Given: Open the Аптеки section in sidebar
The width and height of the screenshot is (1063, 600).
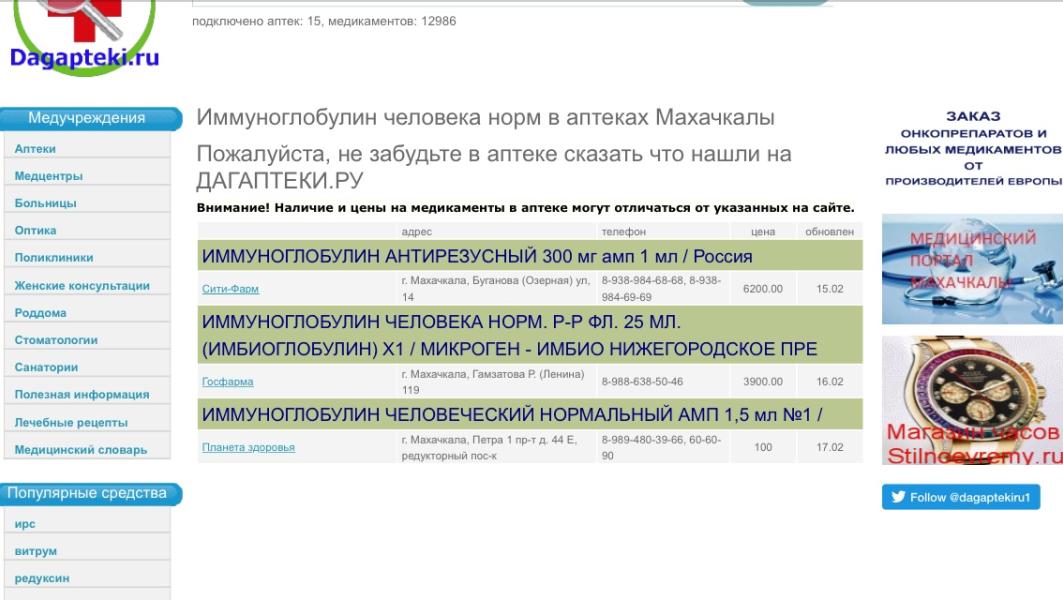Looking at the screenshot, I should (x=36, y=149).
